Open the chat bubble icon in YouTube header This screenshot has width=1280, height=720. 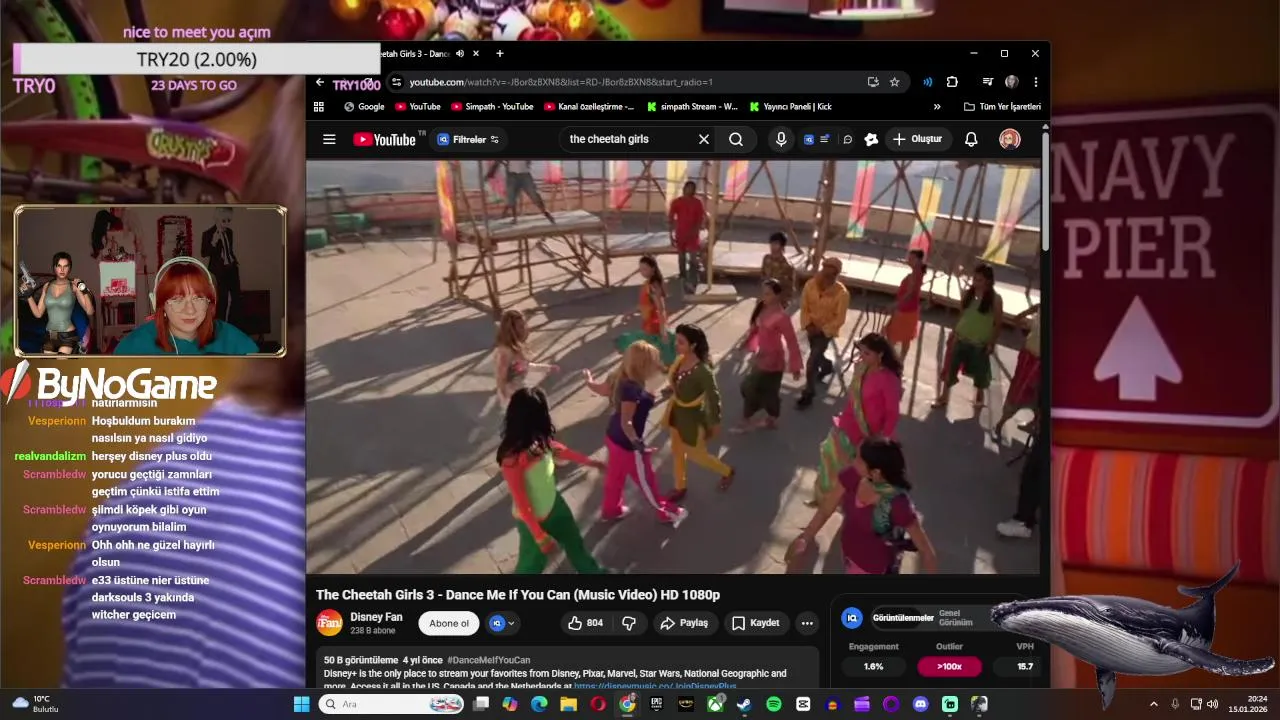847,139
